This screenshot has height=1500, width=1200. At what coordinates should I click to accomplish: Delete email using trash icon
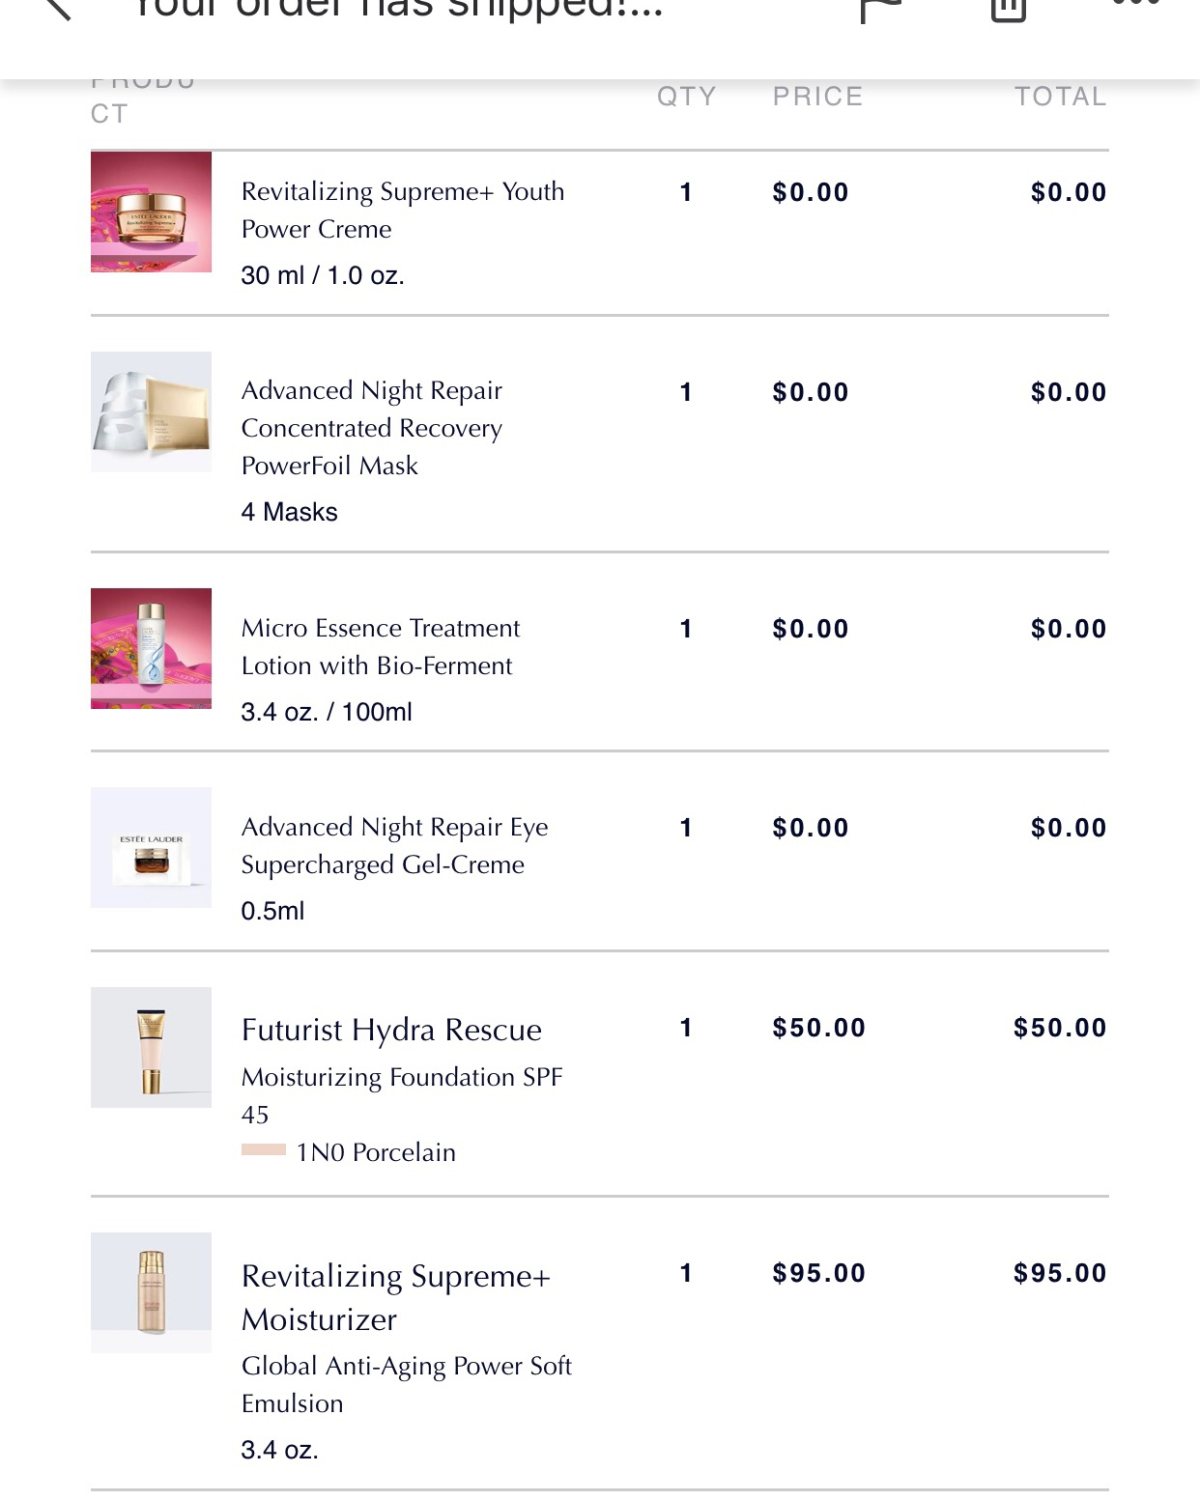tap(1008, 10)
